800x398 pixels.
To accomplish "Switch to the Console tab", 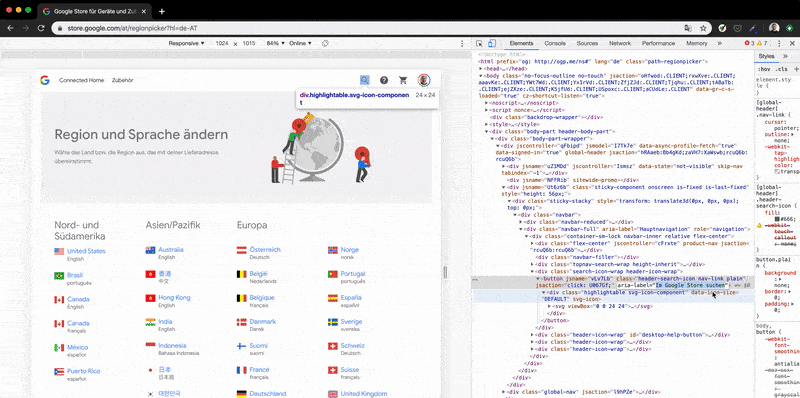I will tap(555, 44).
